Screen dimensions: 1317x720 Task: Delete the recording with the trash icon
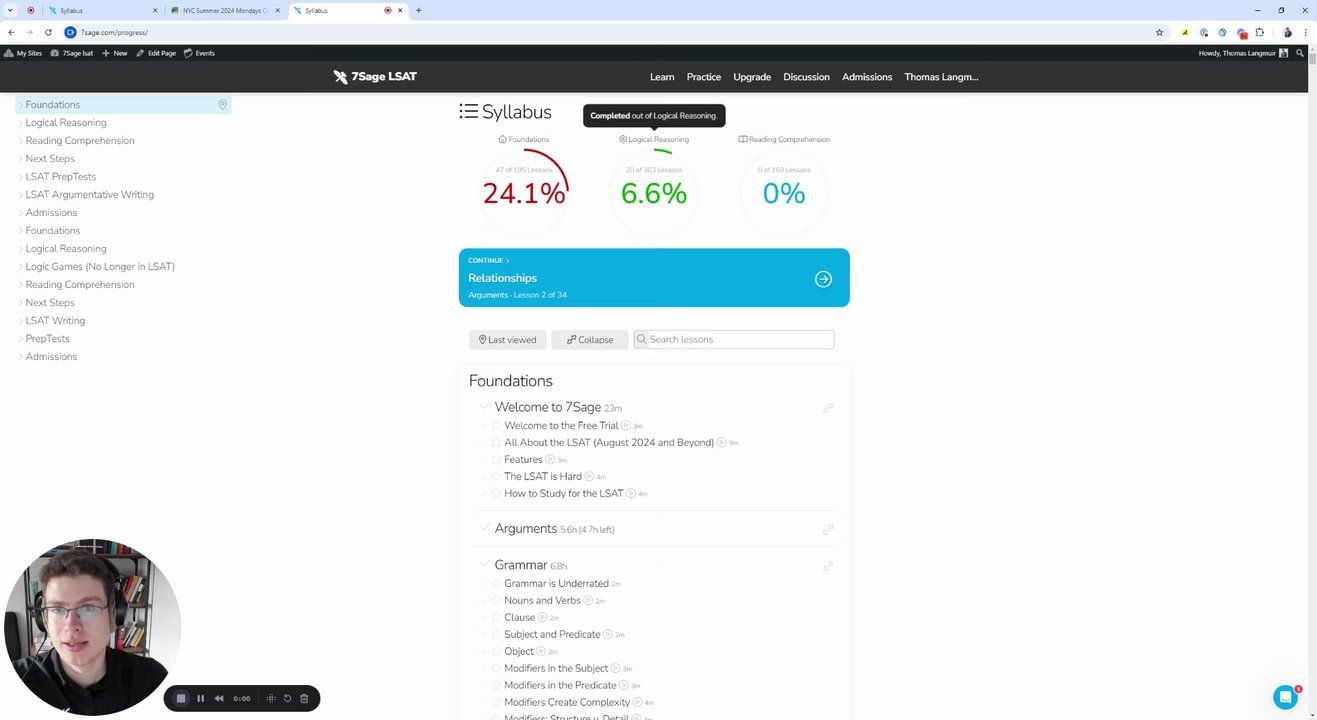(304, 698)
